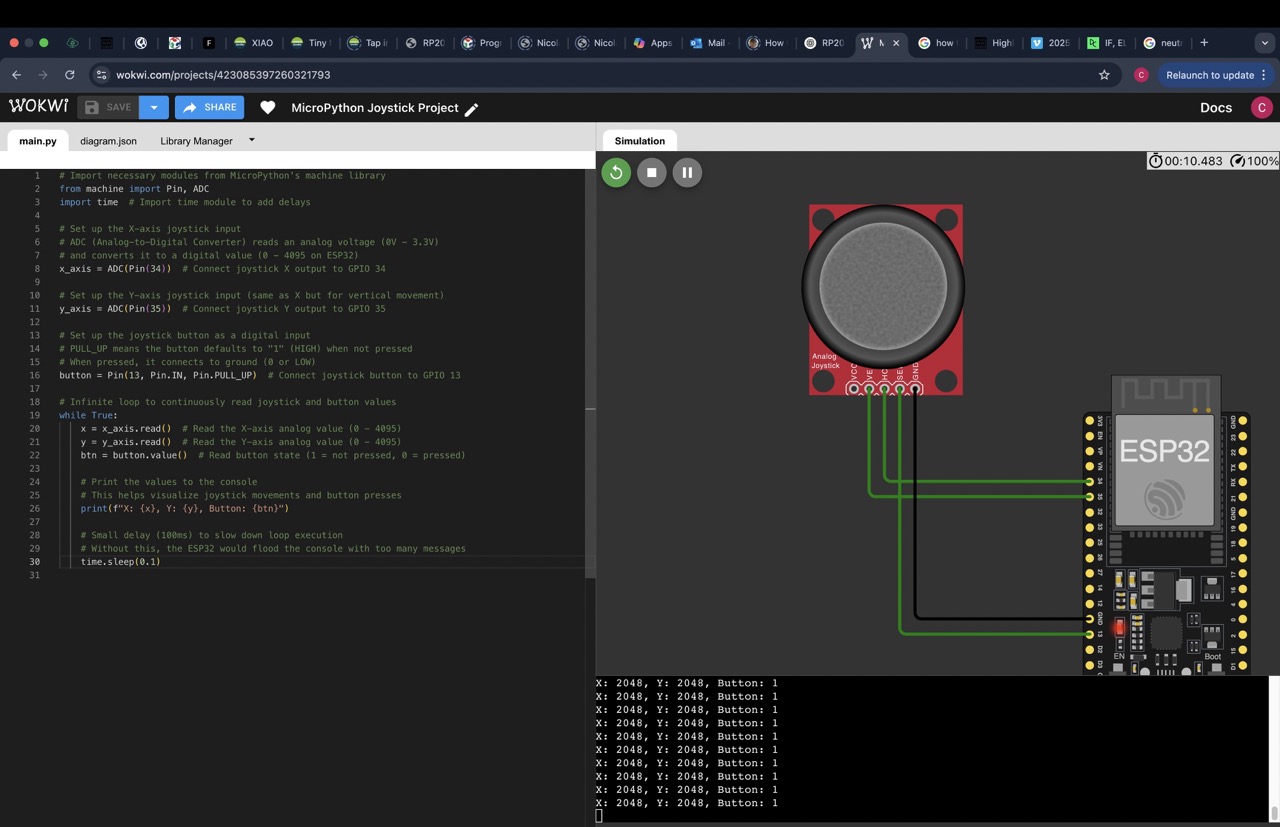Click the SHARE button
This screenshot has height=827, width=1280.
(210, 107)
